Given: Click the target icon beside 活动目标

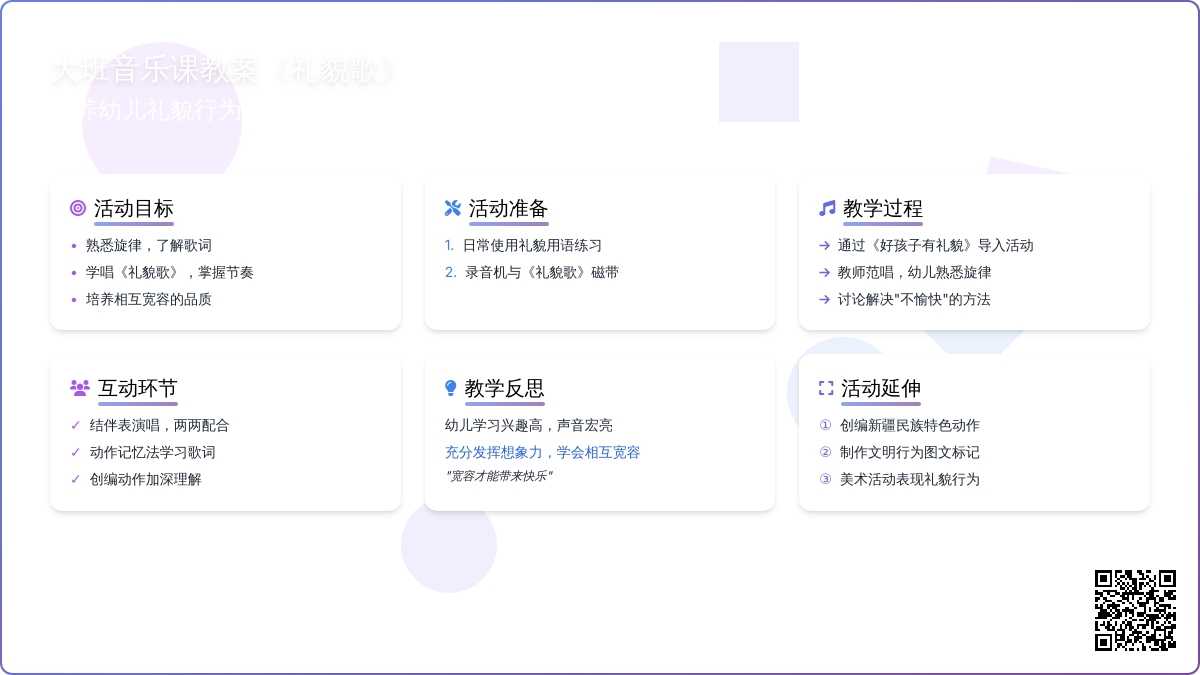Looking at the screenshot, I should pyautogui.click(x=78, y=208).
